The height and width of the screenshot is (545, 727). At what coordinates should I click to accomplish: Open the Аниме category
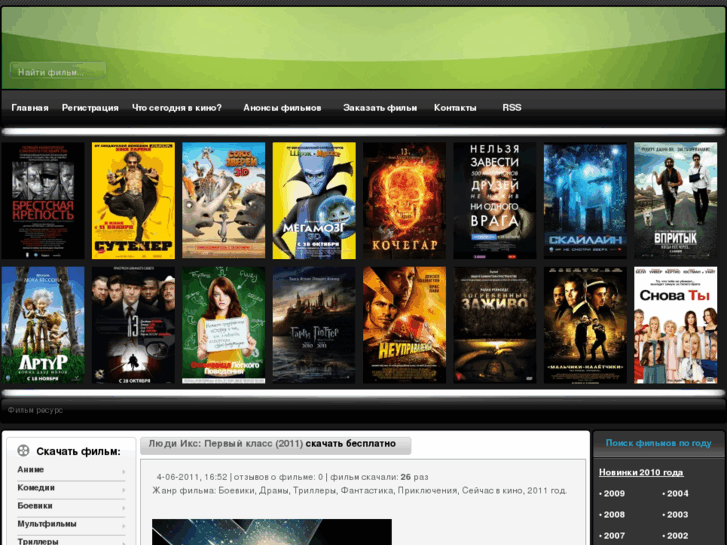[31, 469]
